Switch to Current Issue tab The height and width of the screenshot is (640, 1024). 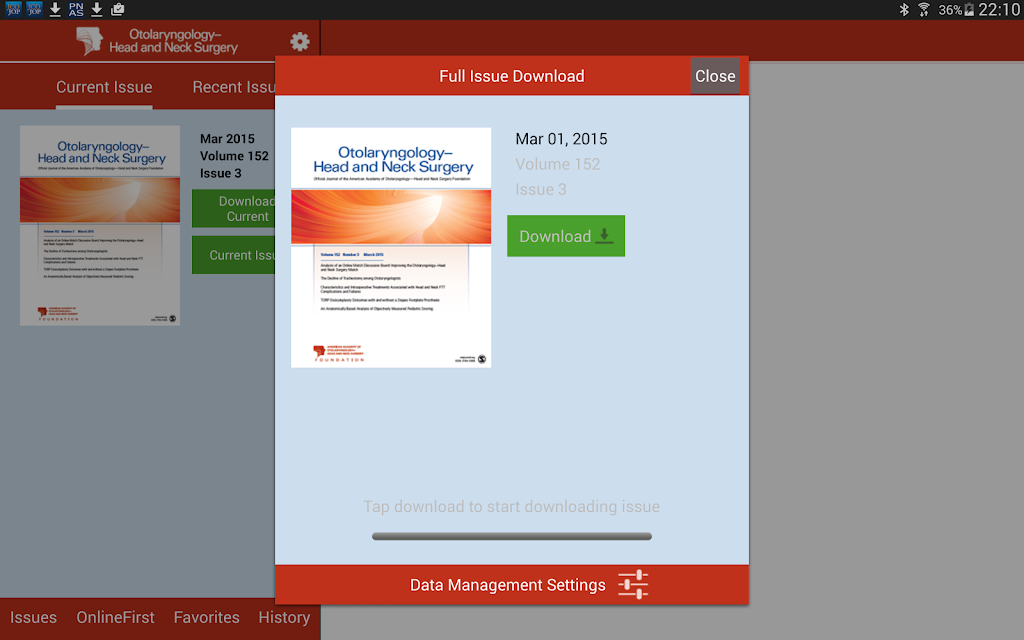coord(104,87)
